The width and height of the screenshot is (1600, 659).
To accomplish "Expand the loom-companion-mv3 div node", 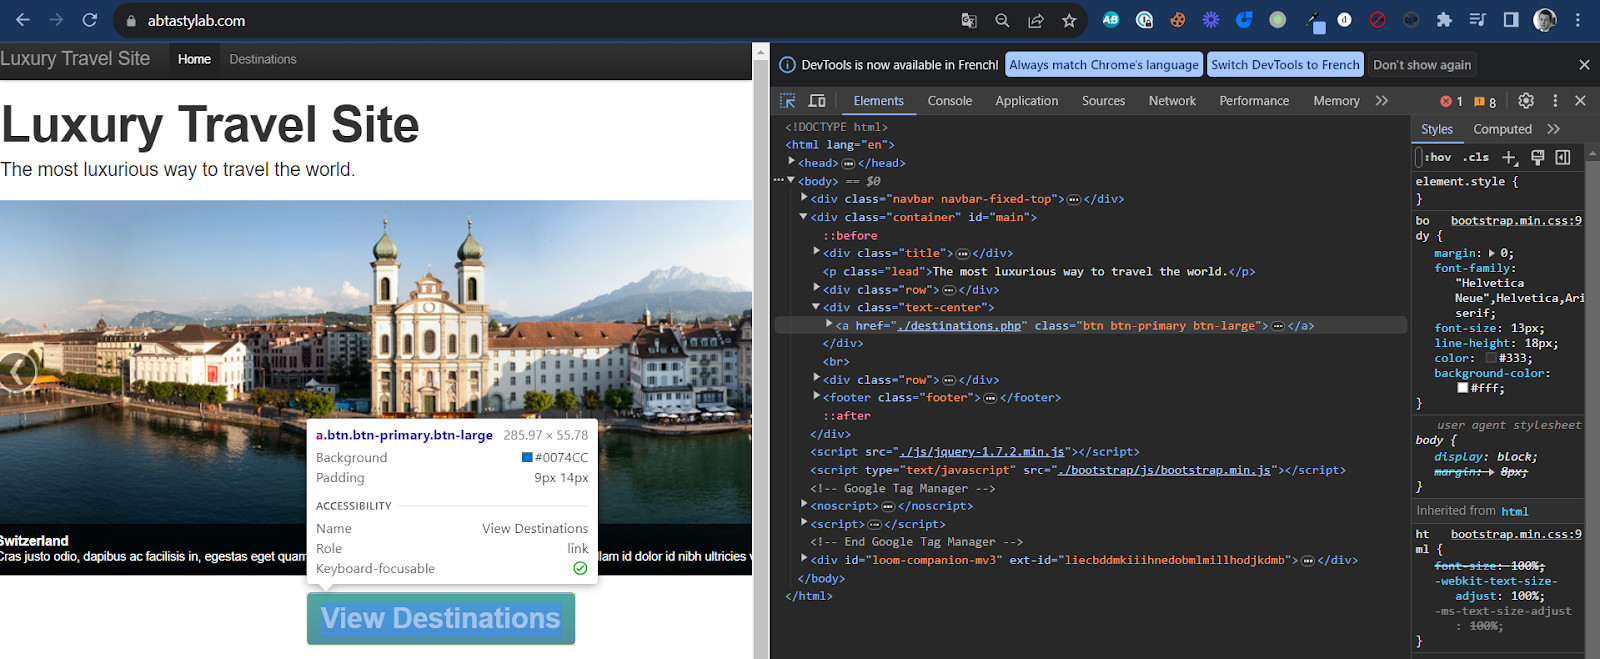I will click(804, 559).
